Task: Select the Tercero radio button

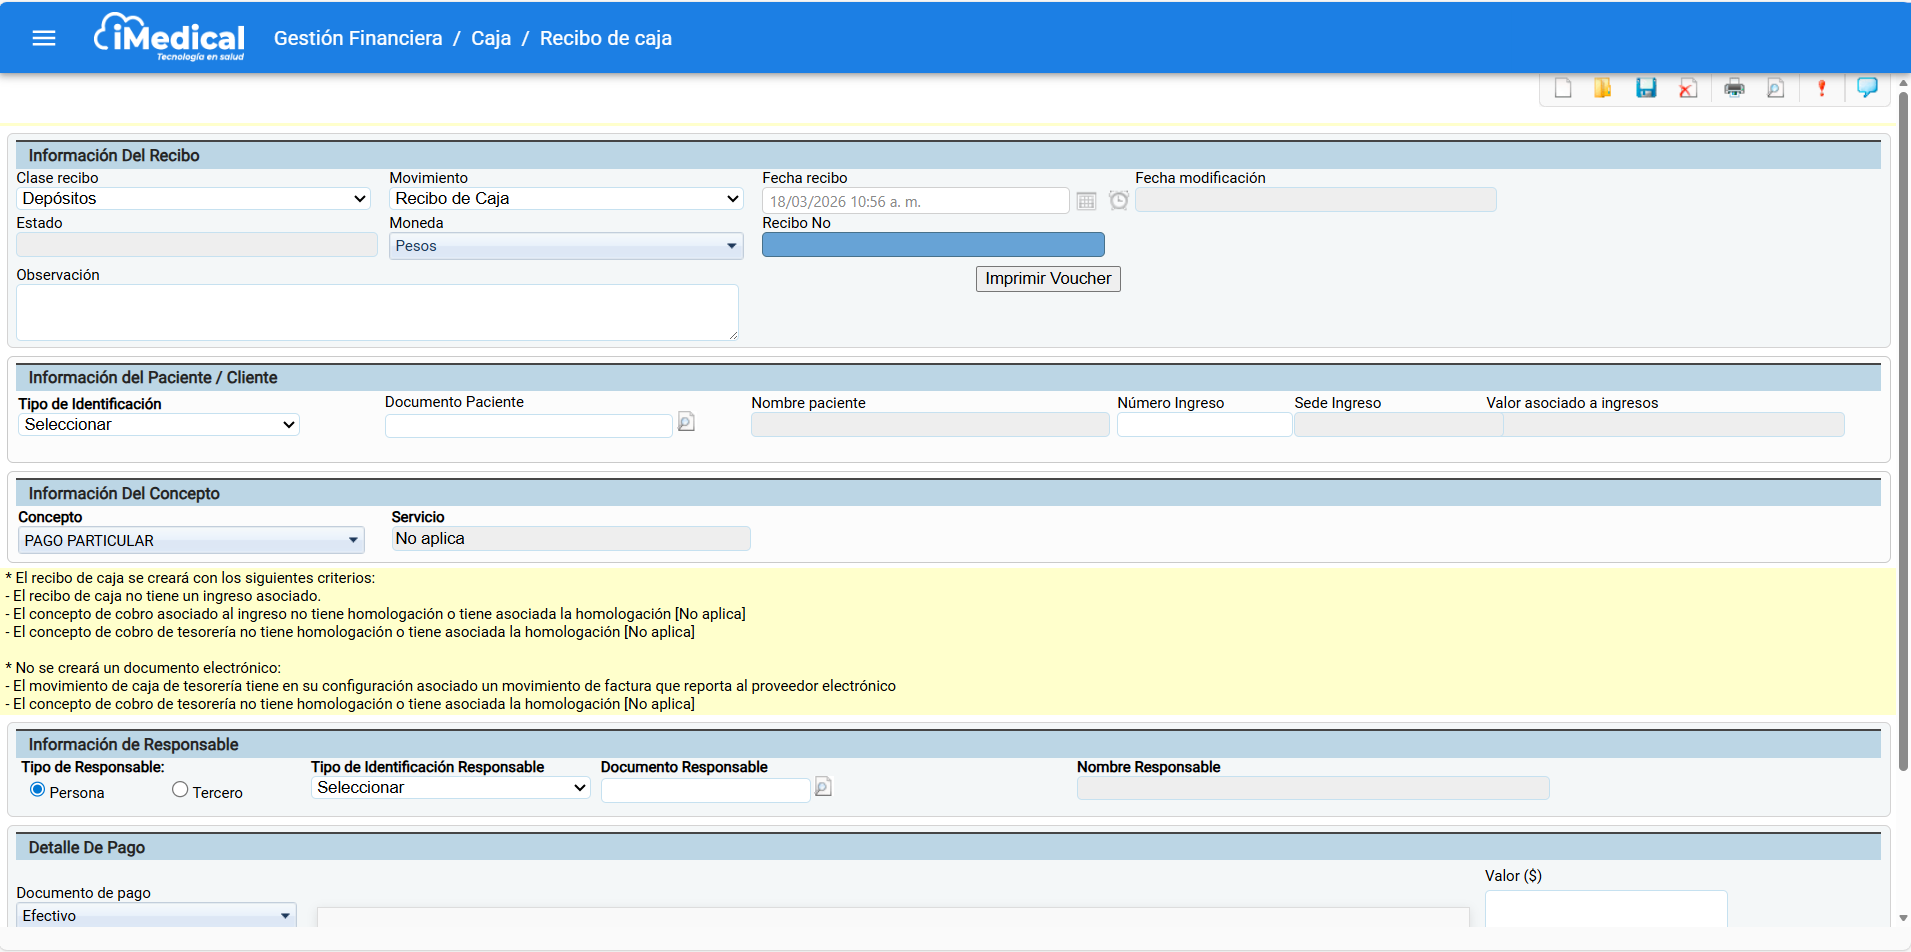Action: coord(180,790)
